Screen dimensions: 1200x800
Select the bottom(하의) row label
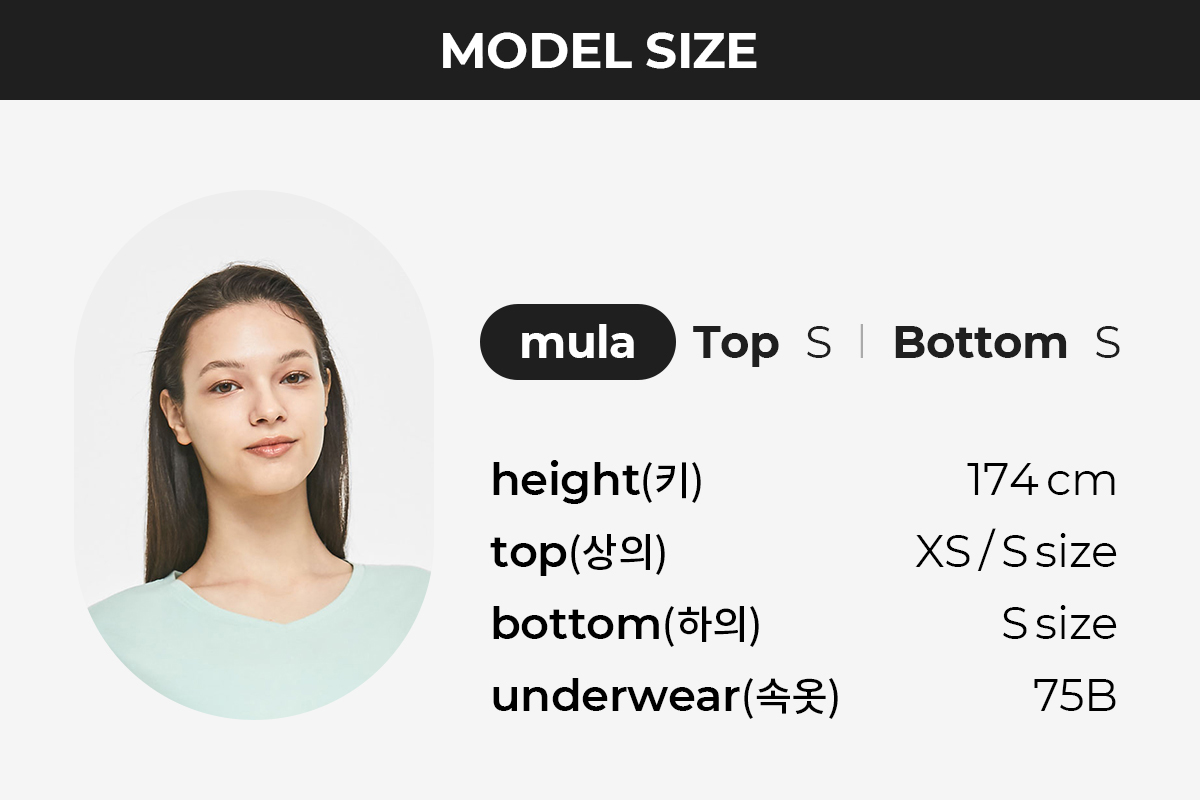tap(626, 625)
